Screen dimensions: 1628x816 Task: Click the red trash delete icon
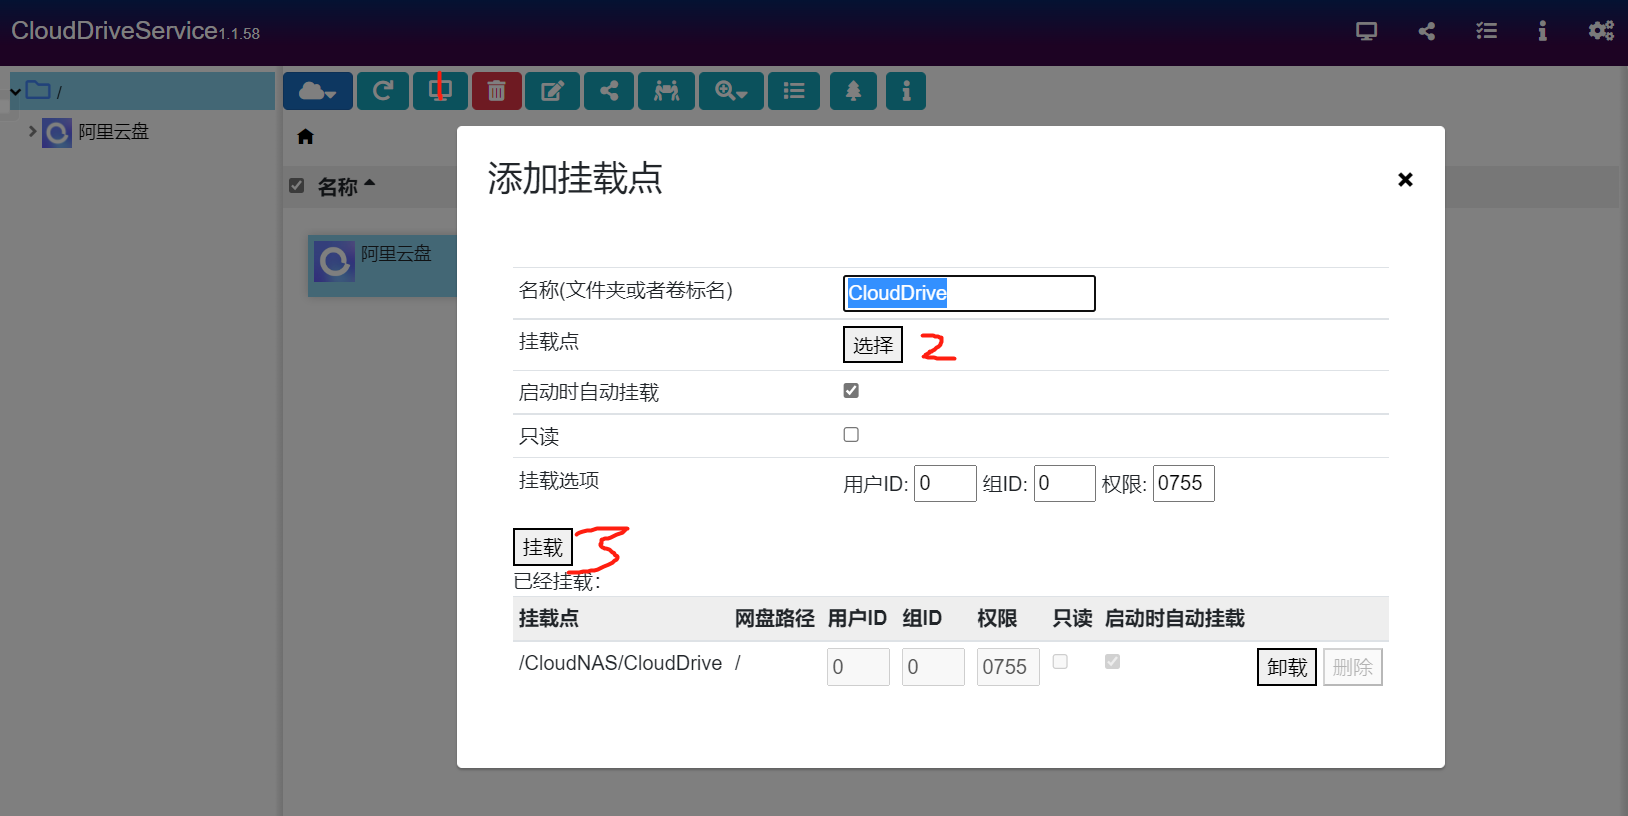point(496,91)
